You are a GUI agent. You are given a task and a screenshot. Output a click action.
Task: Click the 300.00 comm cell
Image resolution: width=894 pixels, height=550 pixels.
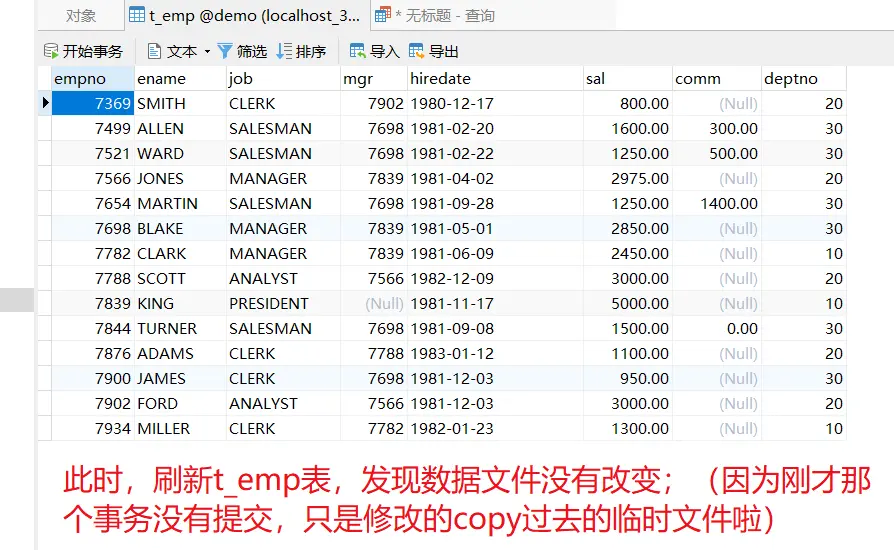point(717,129)
